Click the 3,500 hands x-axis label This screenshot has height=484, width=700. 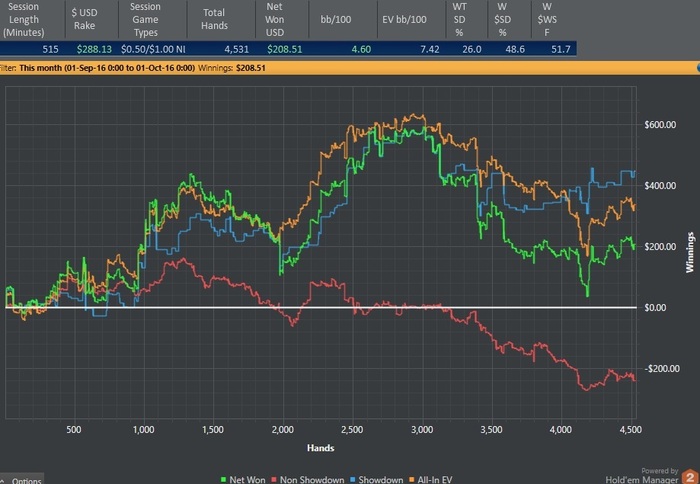tap(492, 430)
